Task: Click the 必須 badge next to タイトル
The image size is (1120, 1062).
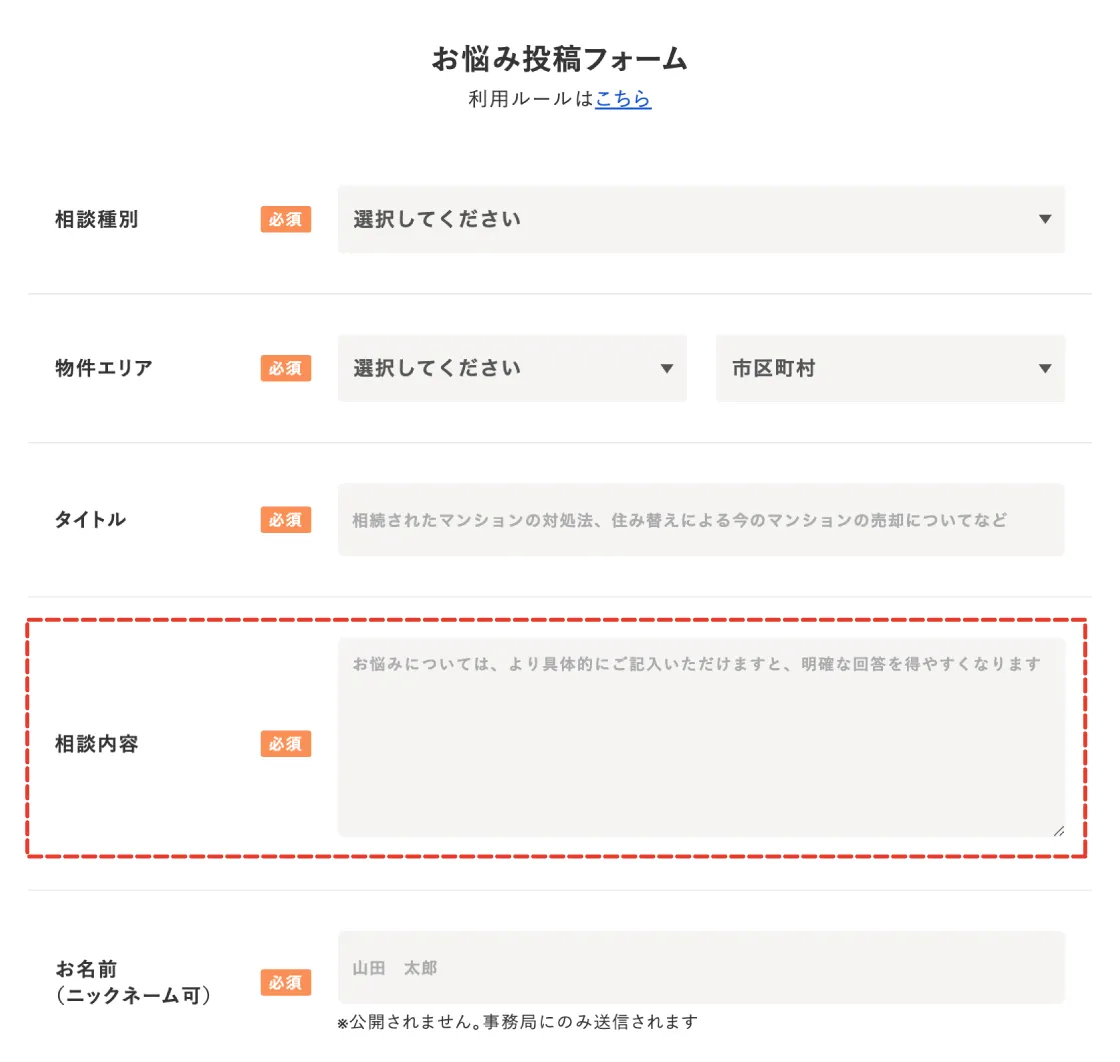Action: click(286, 519)
